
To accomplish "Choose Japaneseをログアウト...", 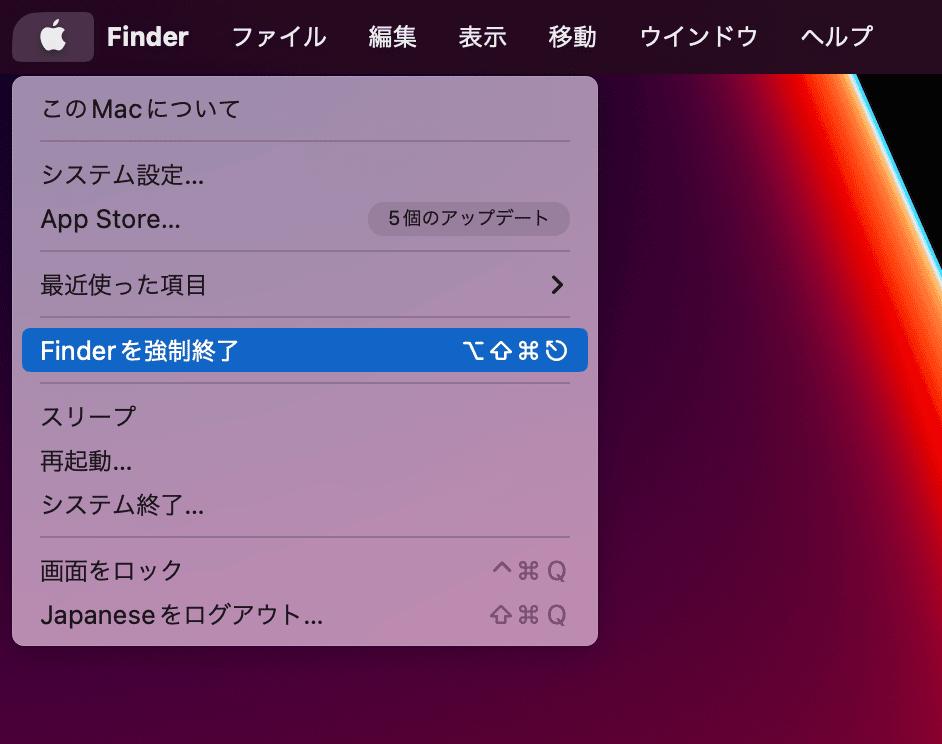I will [x=305, y=614].
